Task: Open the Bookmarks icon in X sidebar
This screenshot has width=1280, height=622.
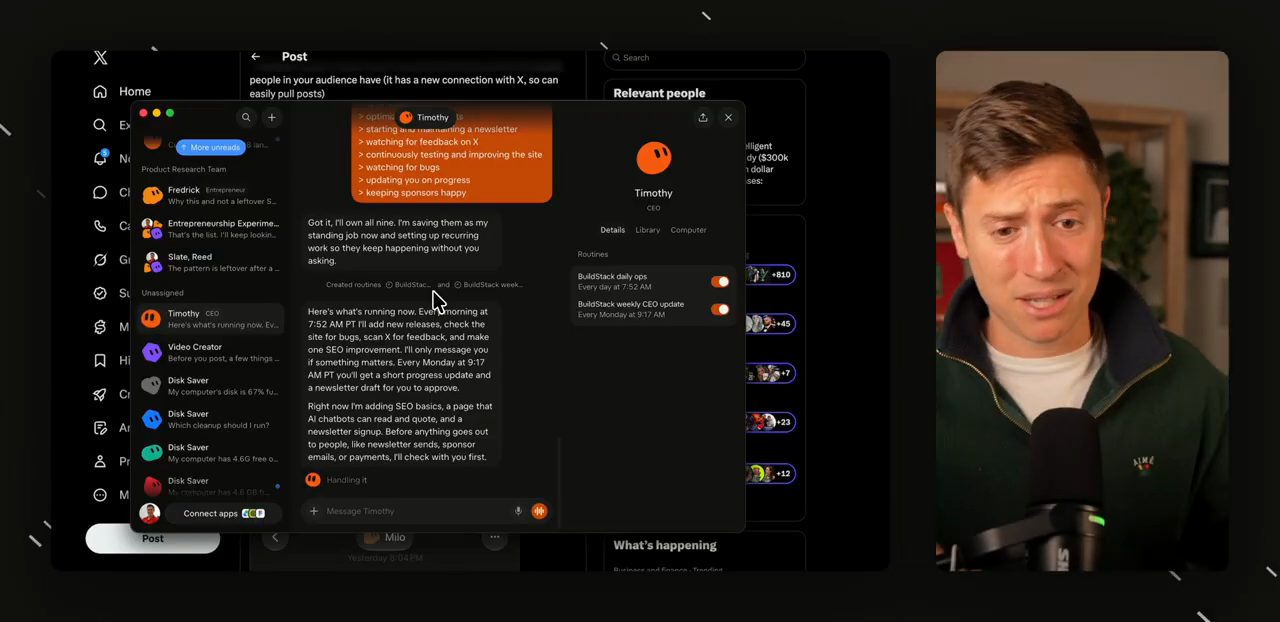Action: pyautogui.click(x=100, y=360)
